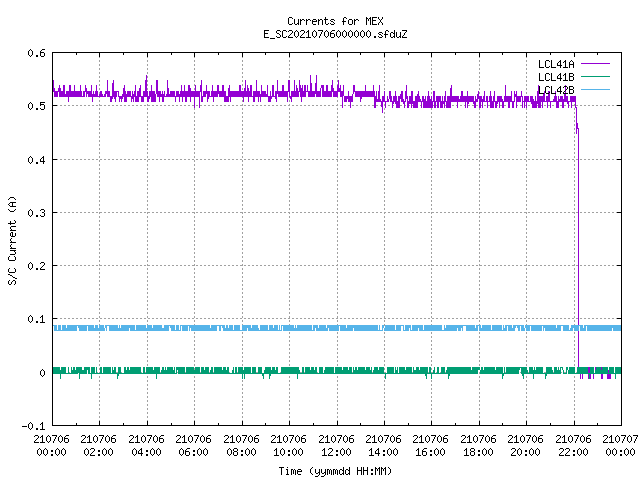Click the 210706 04:00 x-axis tick label
This screenshot has width=640, height=480.
146,445
